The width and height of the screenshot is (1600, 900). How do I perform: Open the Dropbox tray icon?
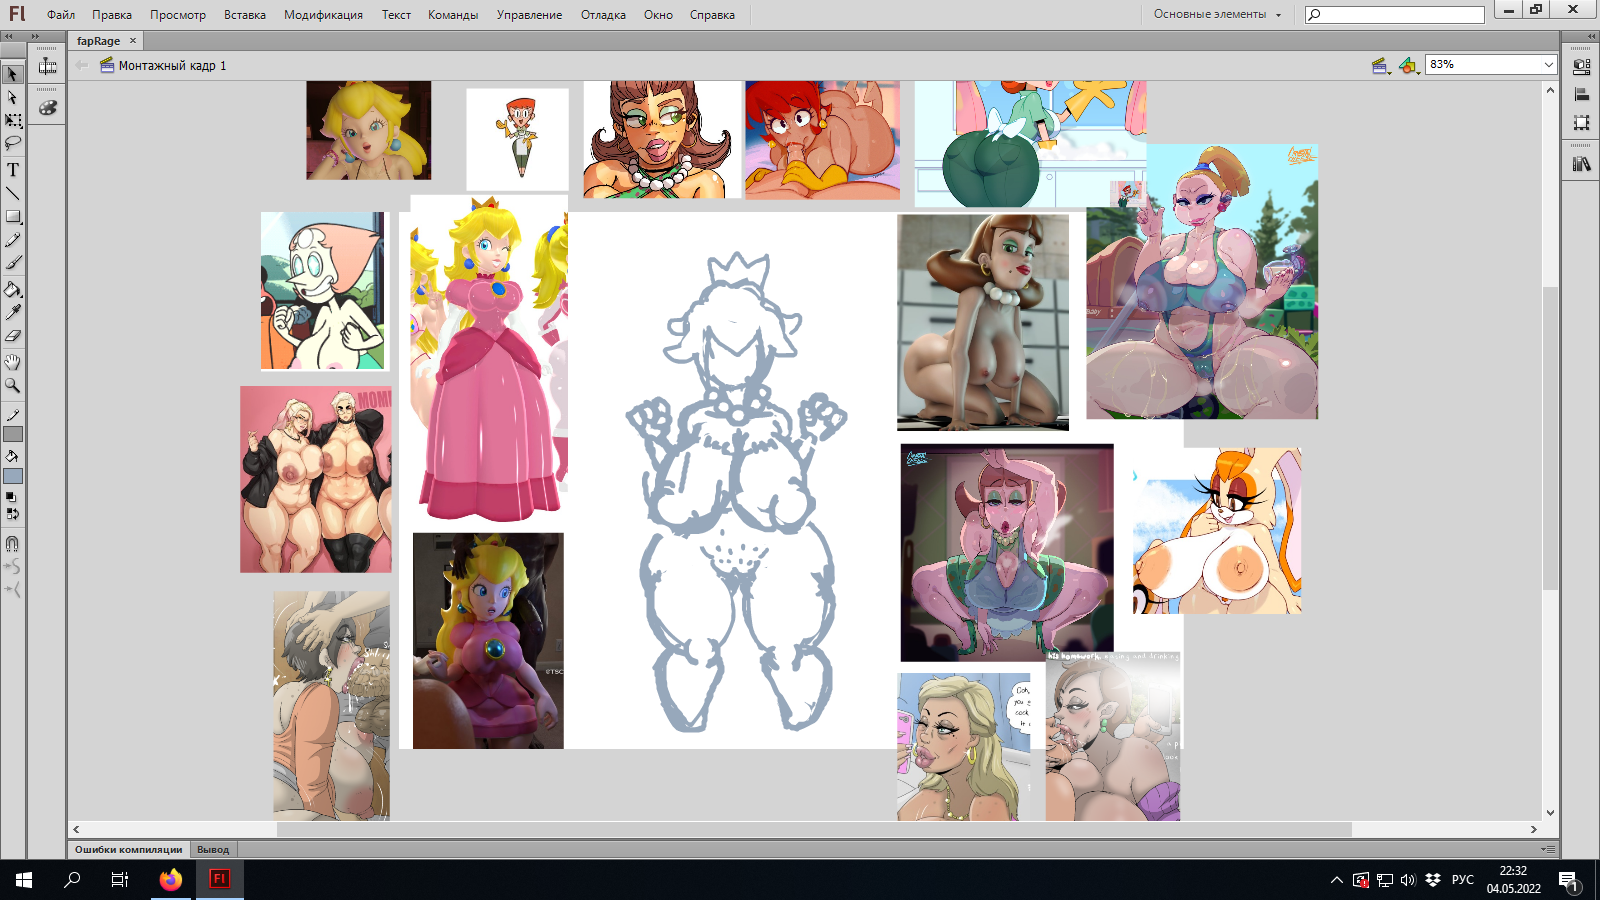pos(1433,880)
